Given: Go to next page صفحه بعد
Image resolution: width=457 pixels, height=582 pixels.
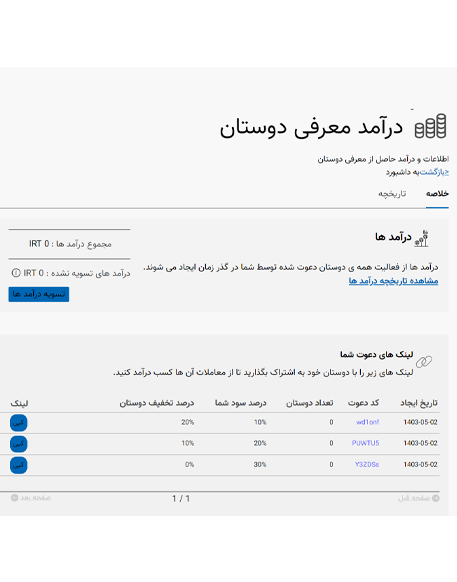Looking at the screenshot, I should [x=31, y=498].
